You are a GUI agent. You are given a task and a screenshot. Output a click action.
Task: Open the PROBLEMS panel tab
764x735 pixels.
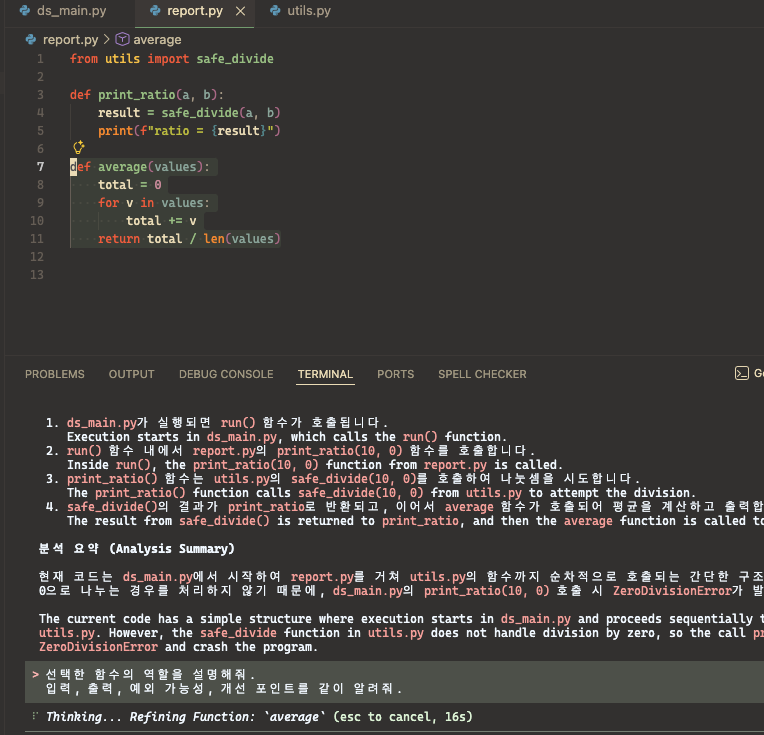[55, 374]
